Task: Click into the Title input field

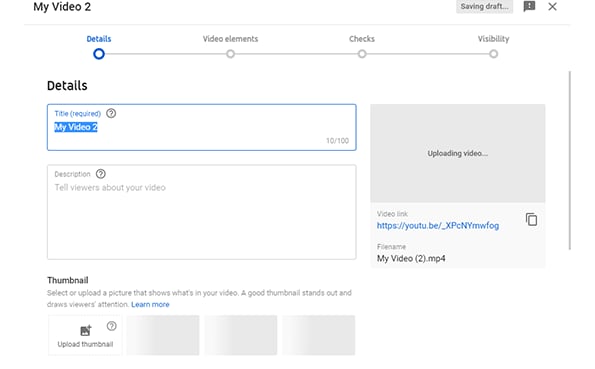Action: click(x=201, y=127)
